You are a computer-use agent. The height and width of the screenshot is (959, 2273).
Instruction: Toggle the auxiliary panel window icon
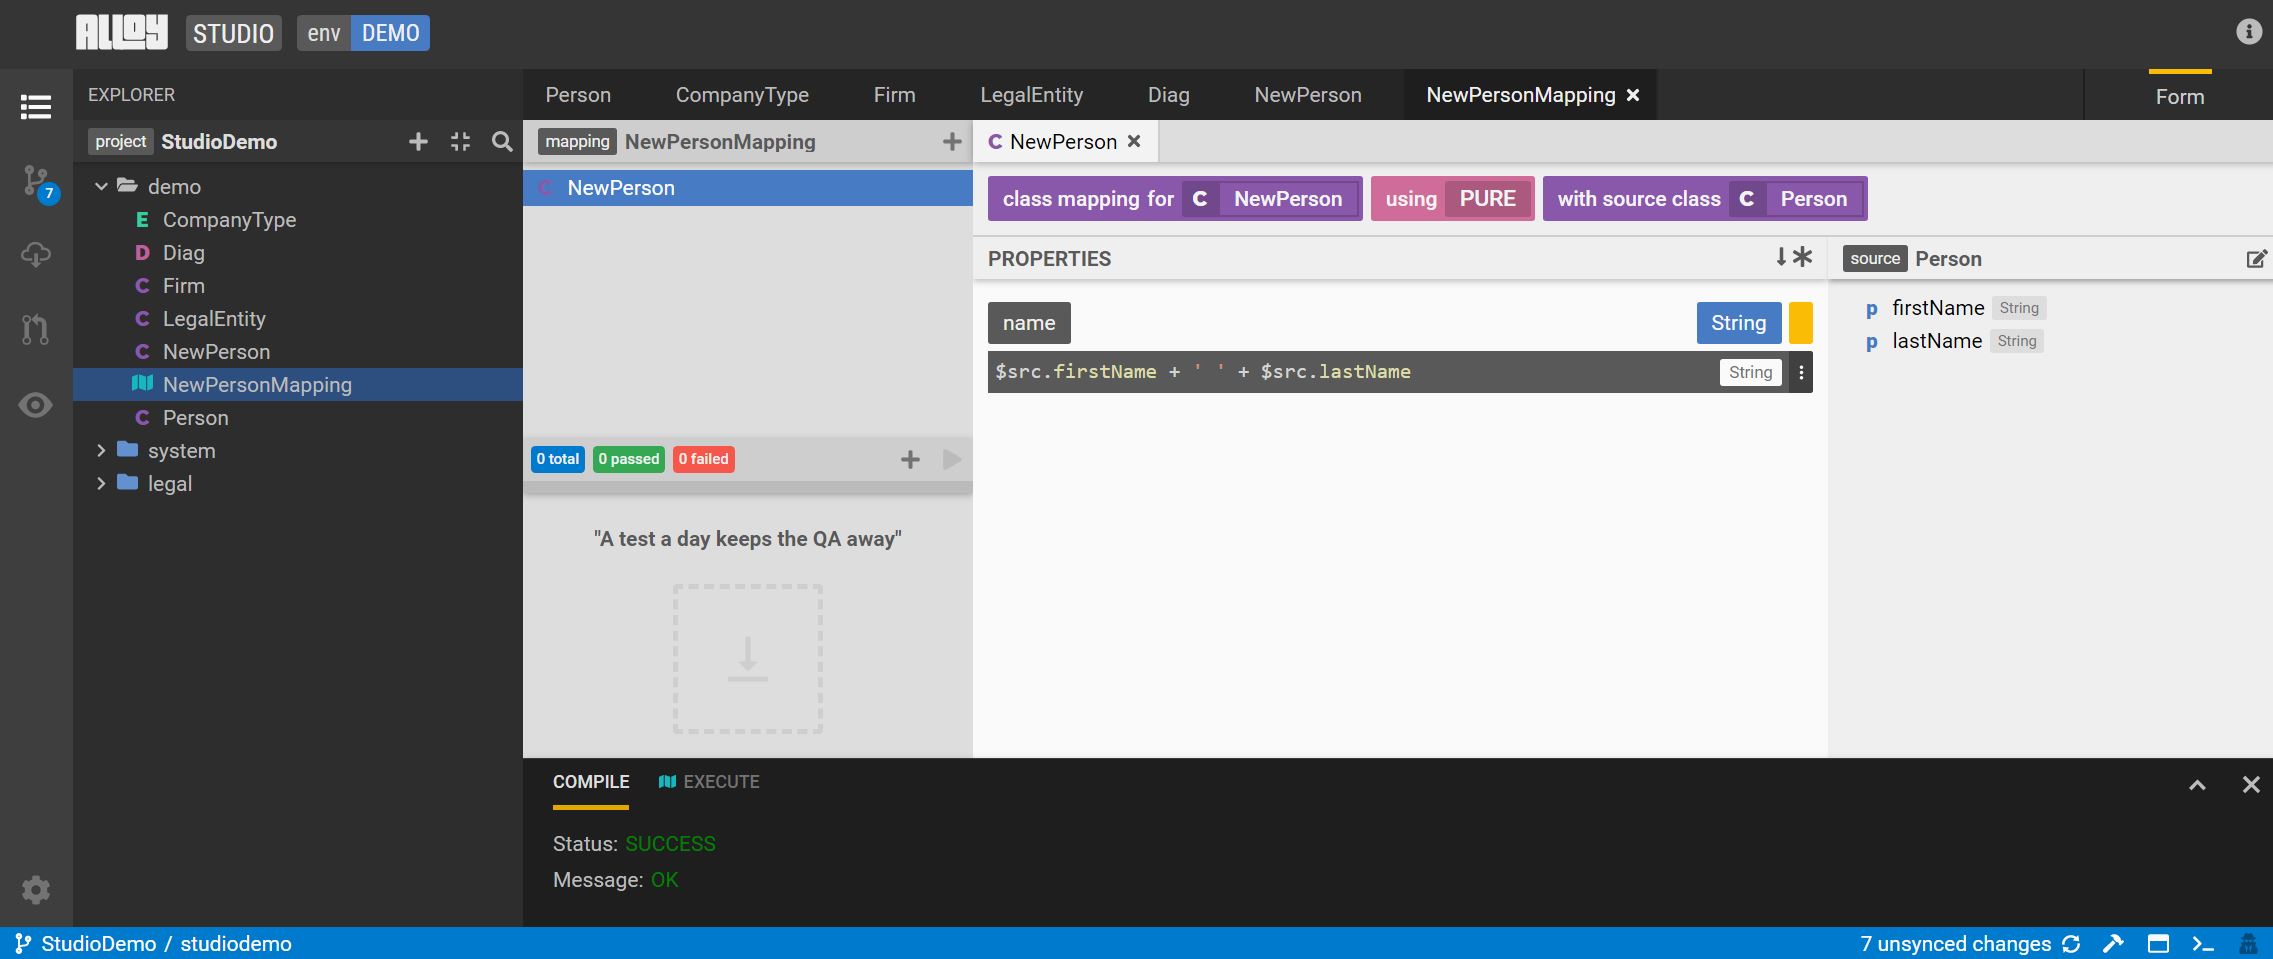(2158, 944)
